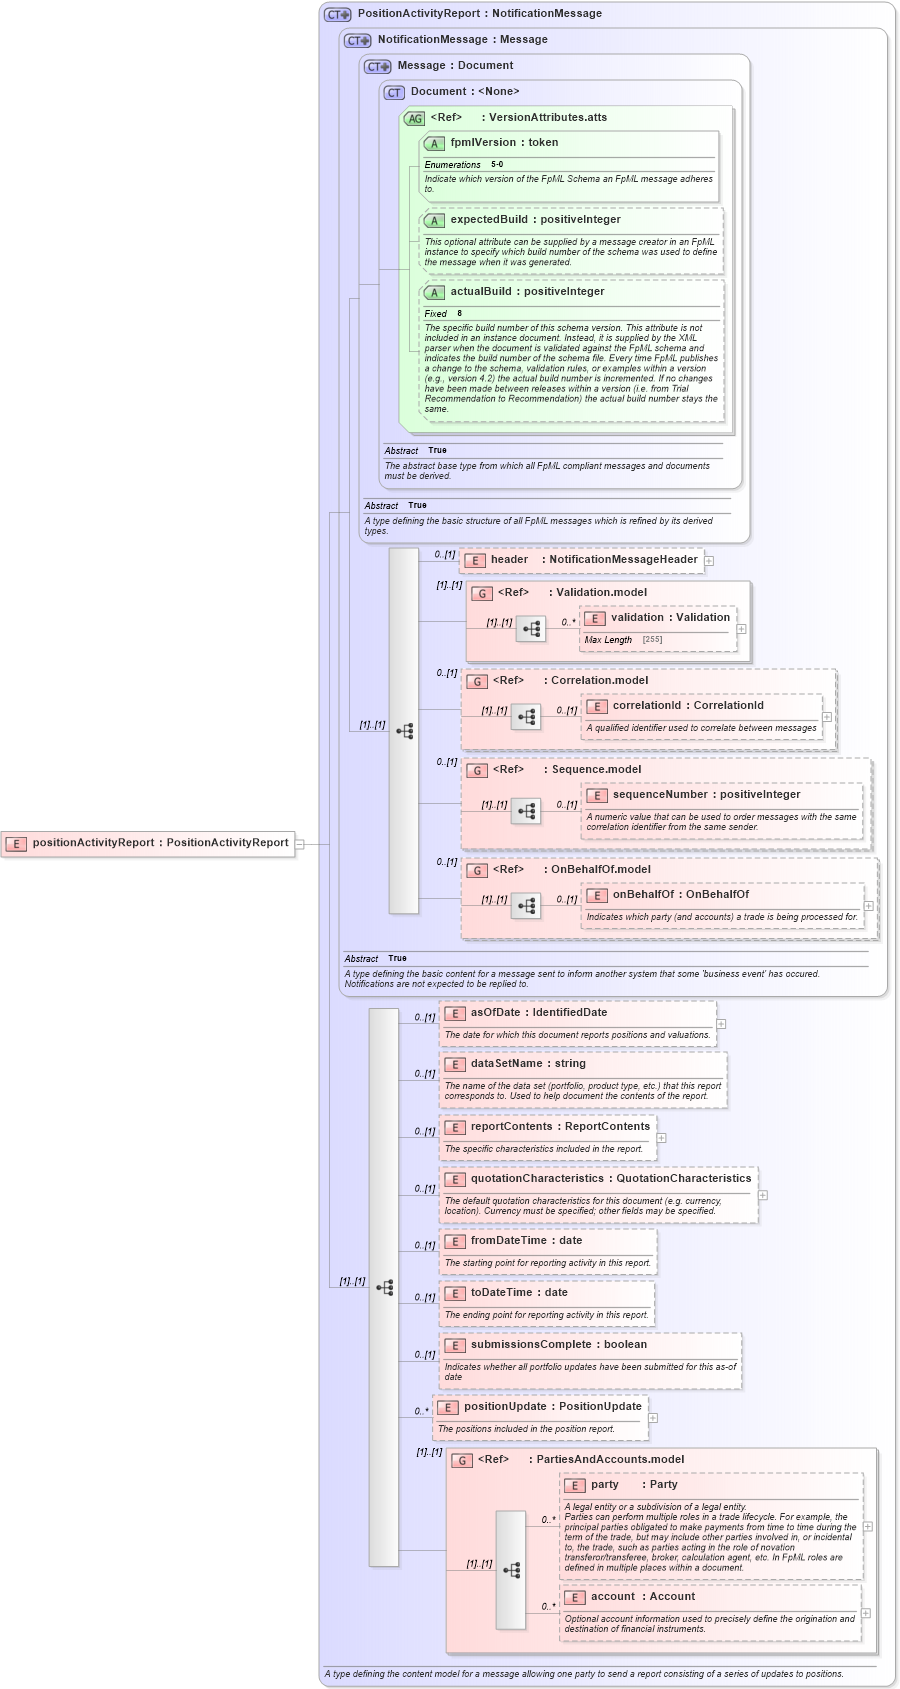Click the description 'The specific characteristics included in the report.'
Image resolution: width=900 pixels, height=1689 pixels.
[544, 1149]
